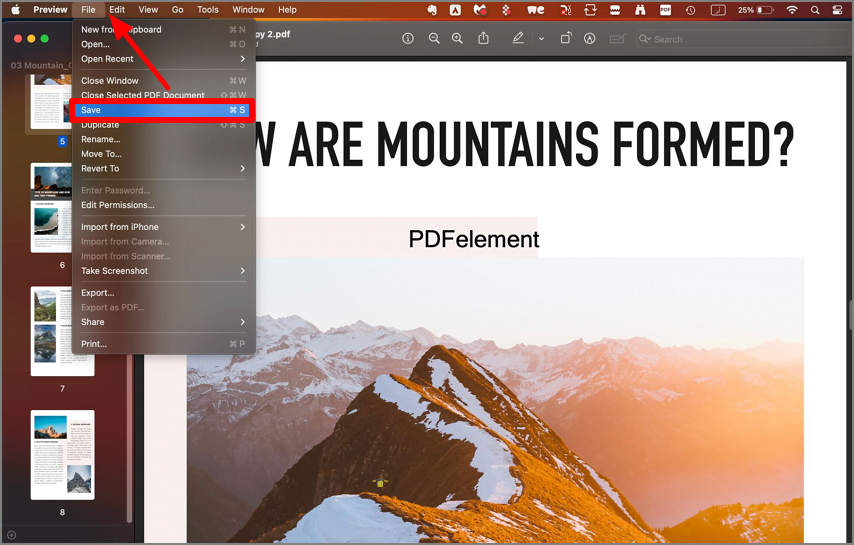Choose Export... from File menu
This screenshot has width=854, height=545.
[x=162, y=293]
